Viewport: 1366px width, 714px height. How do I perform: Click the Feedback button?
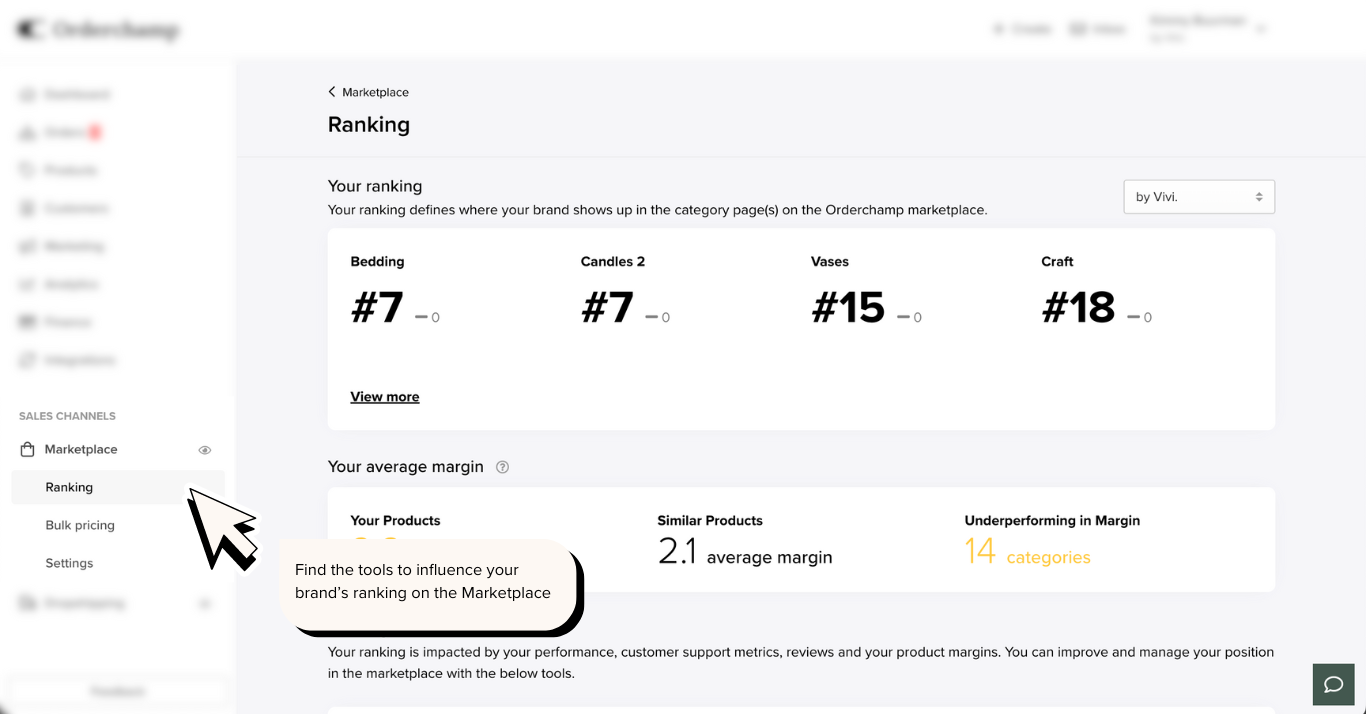(118, 692)
